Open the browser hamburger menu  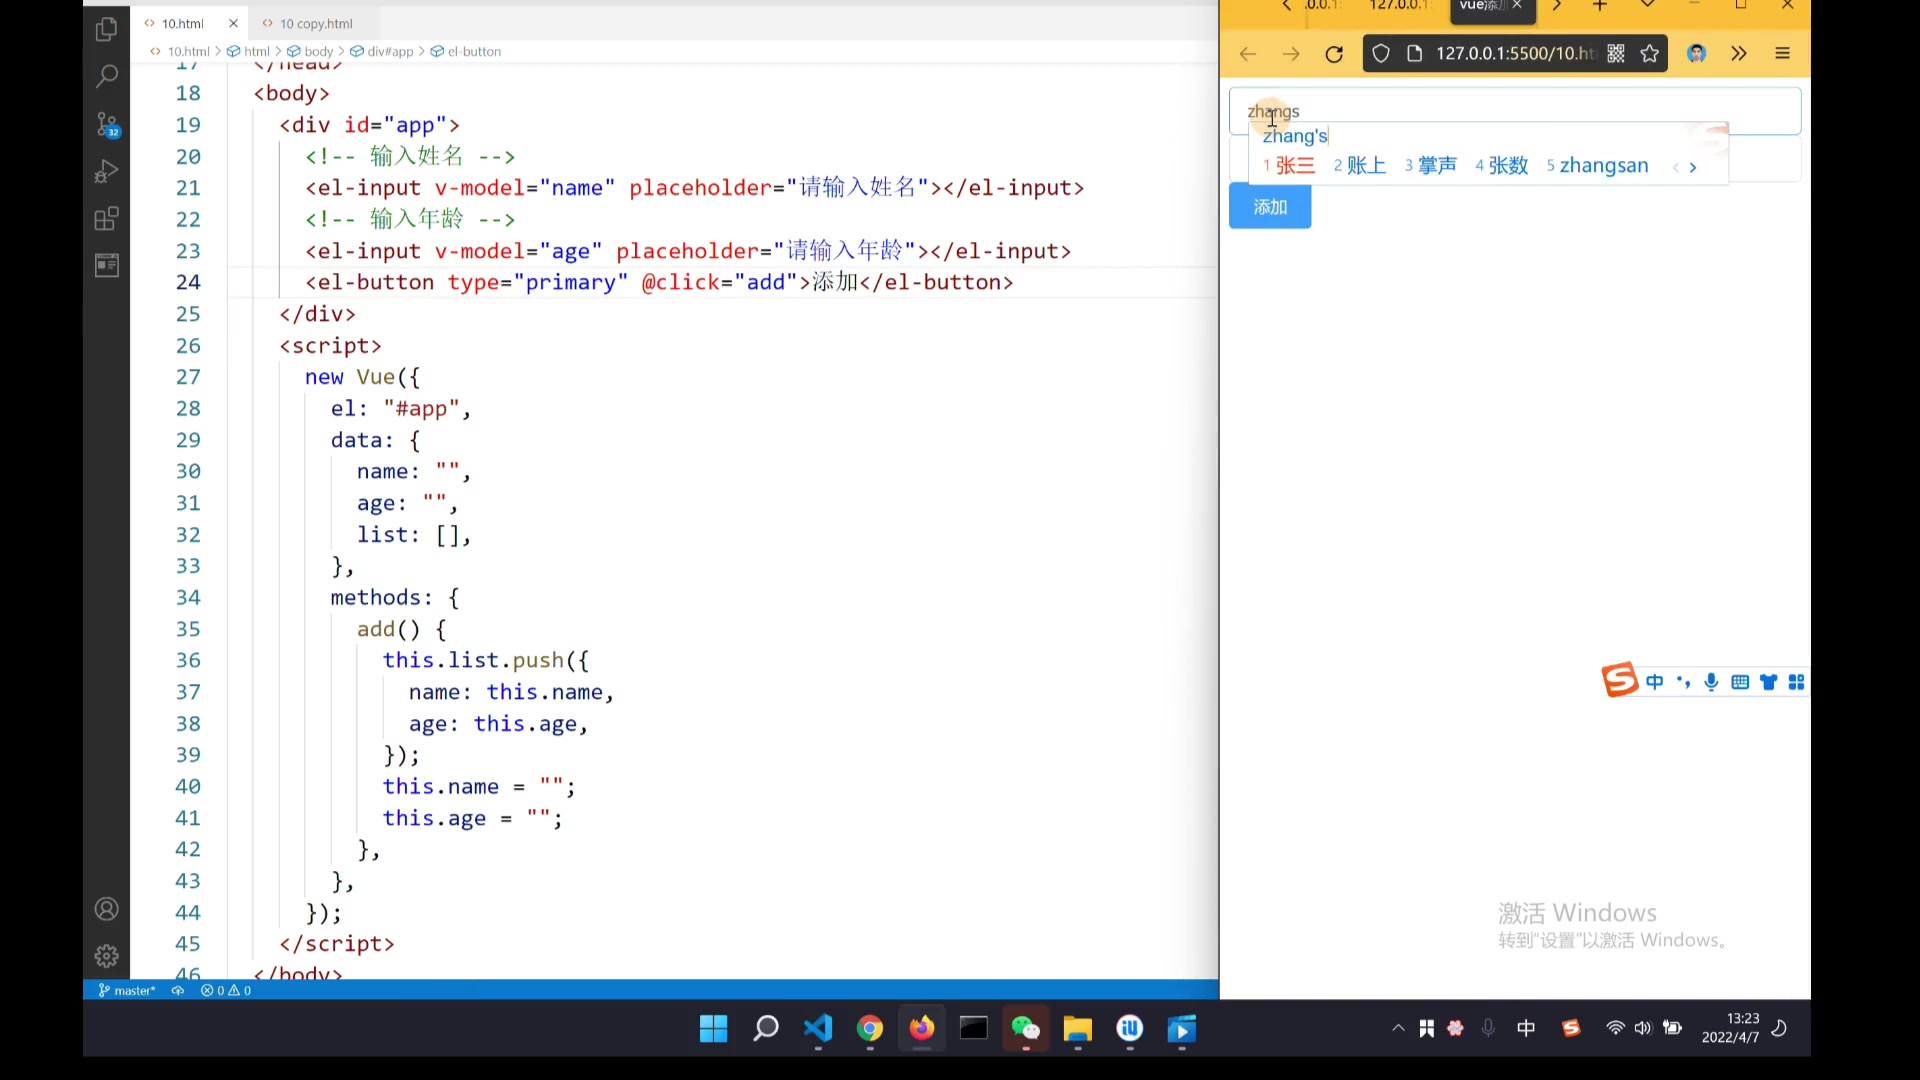point(1782,54)
